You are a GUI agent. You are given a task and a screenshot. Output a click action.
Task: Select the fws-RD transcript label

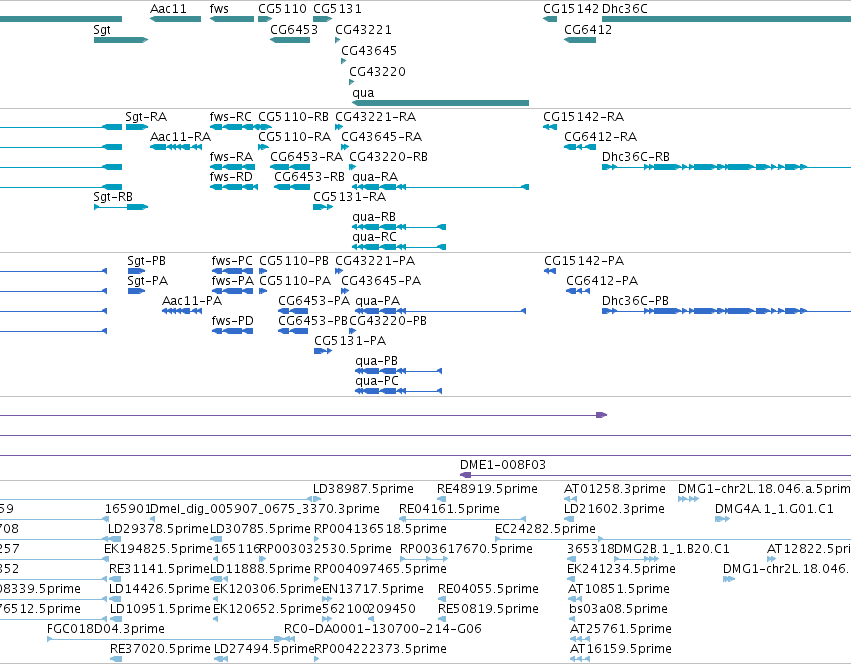(231, 177)
